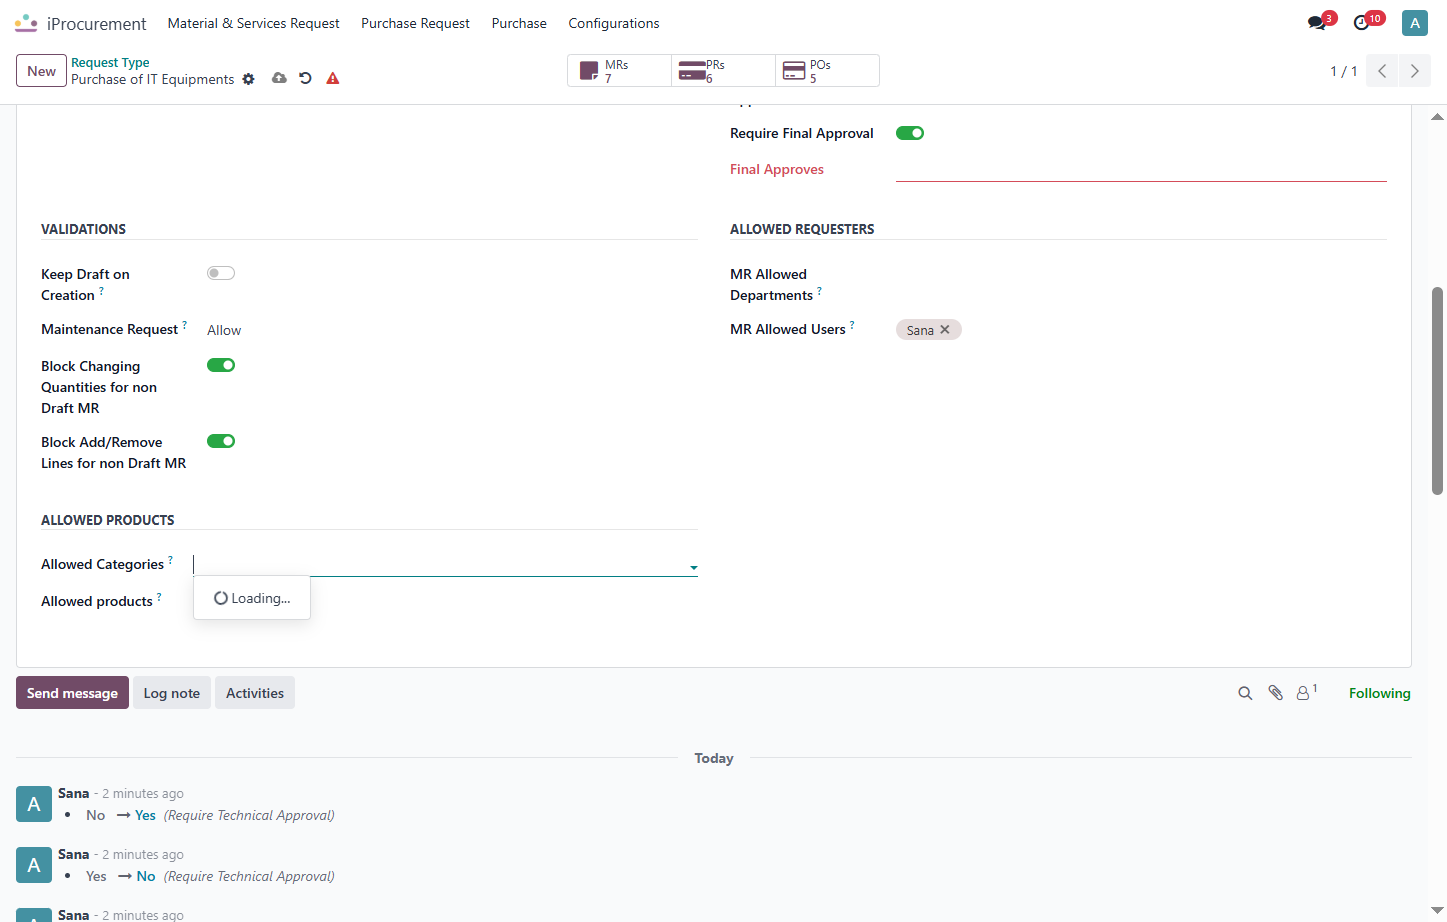The height and width of the screenshot is (922, 1447).
Task: Toggle Block Add/Remove Lines for non Draft MR
Action: [x=221, y=441]
